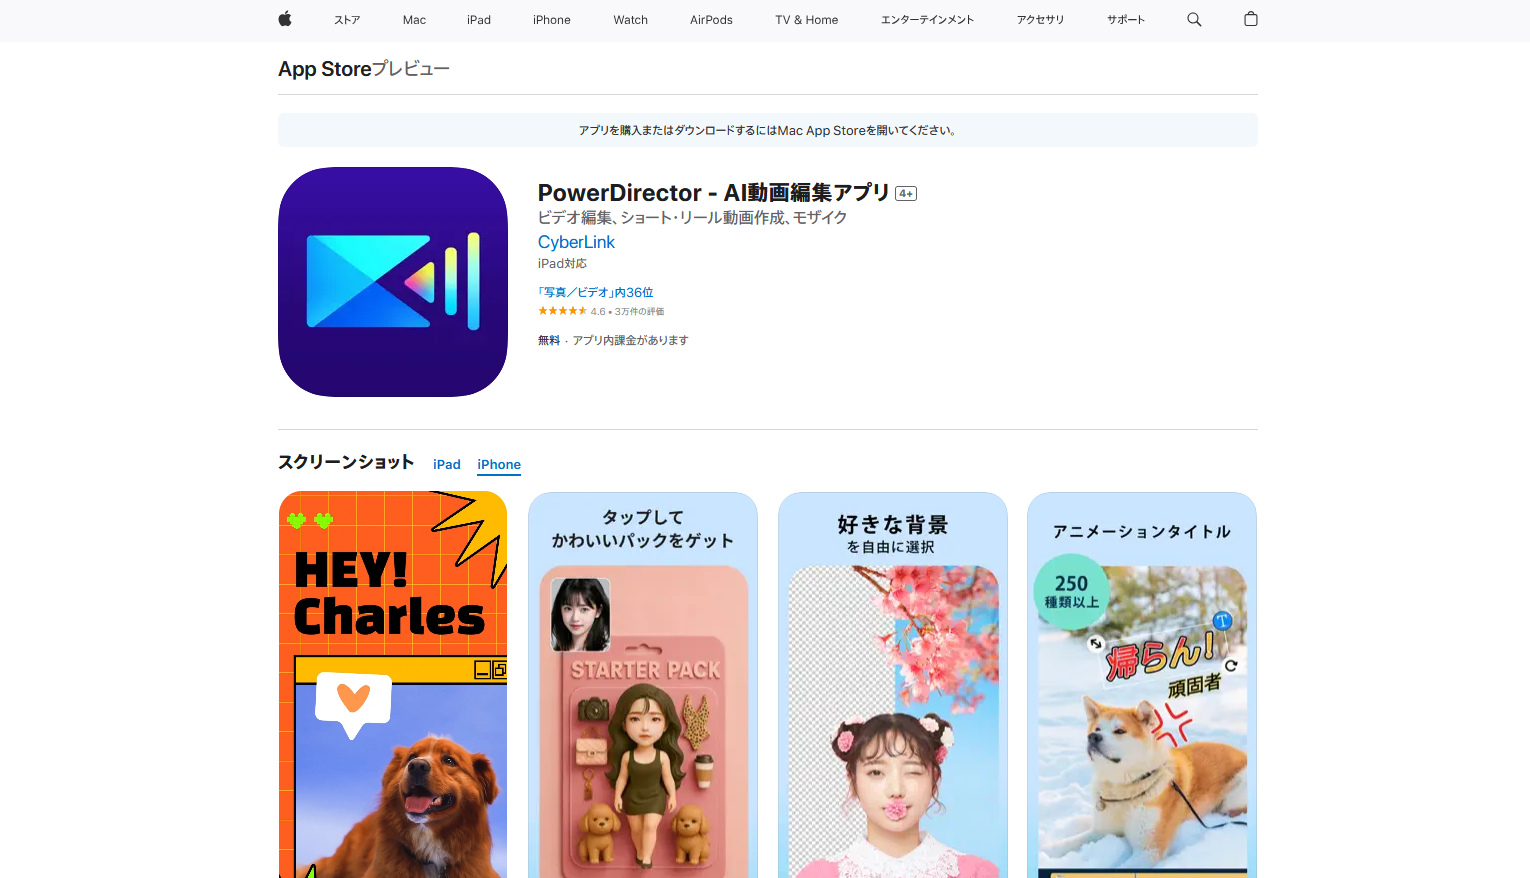
Task: Open the エンターテインメント menu item
Action: click(927, 19)
